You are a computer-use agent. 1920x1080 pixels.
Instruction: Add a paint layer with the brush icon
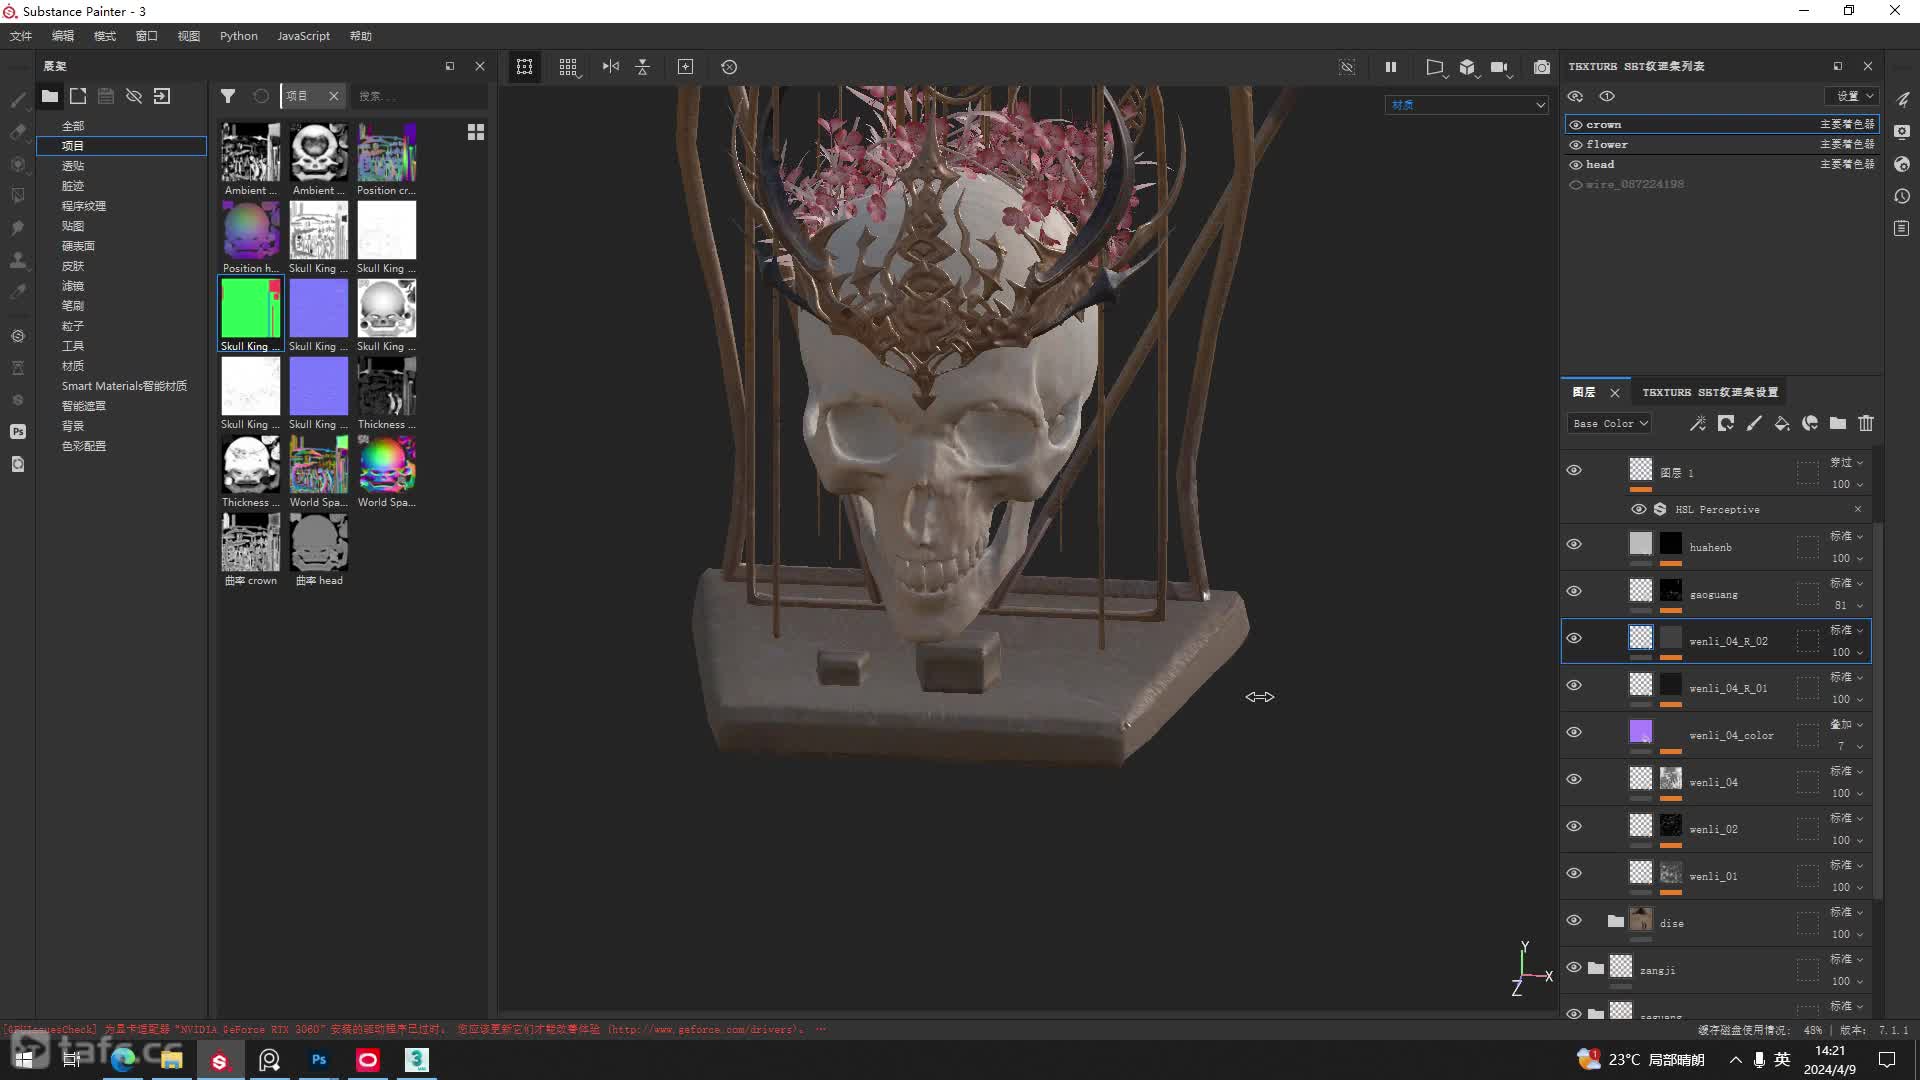tap(1754, 424)
